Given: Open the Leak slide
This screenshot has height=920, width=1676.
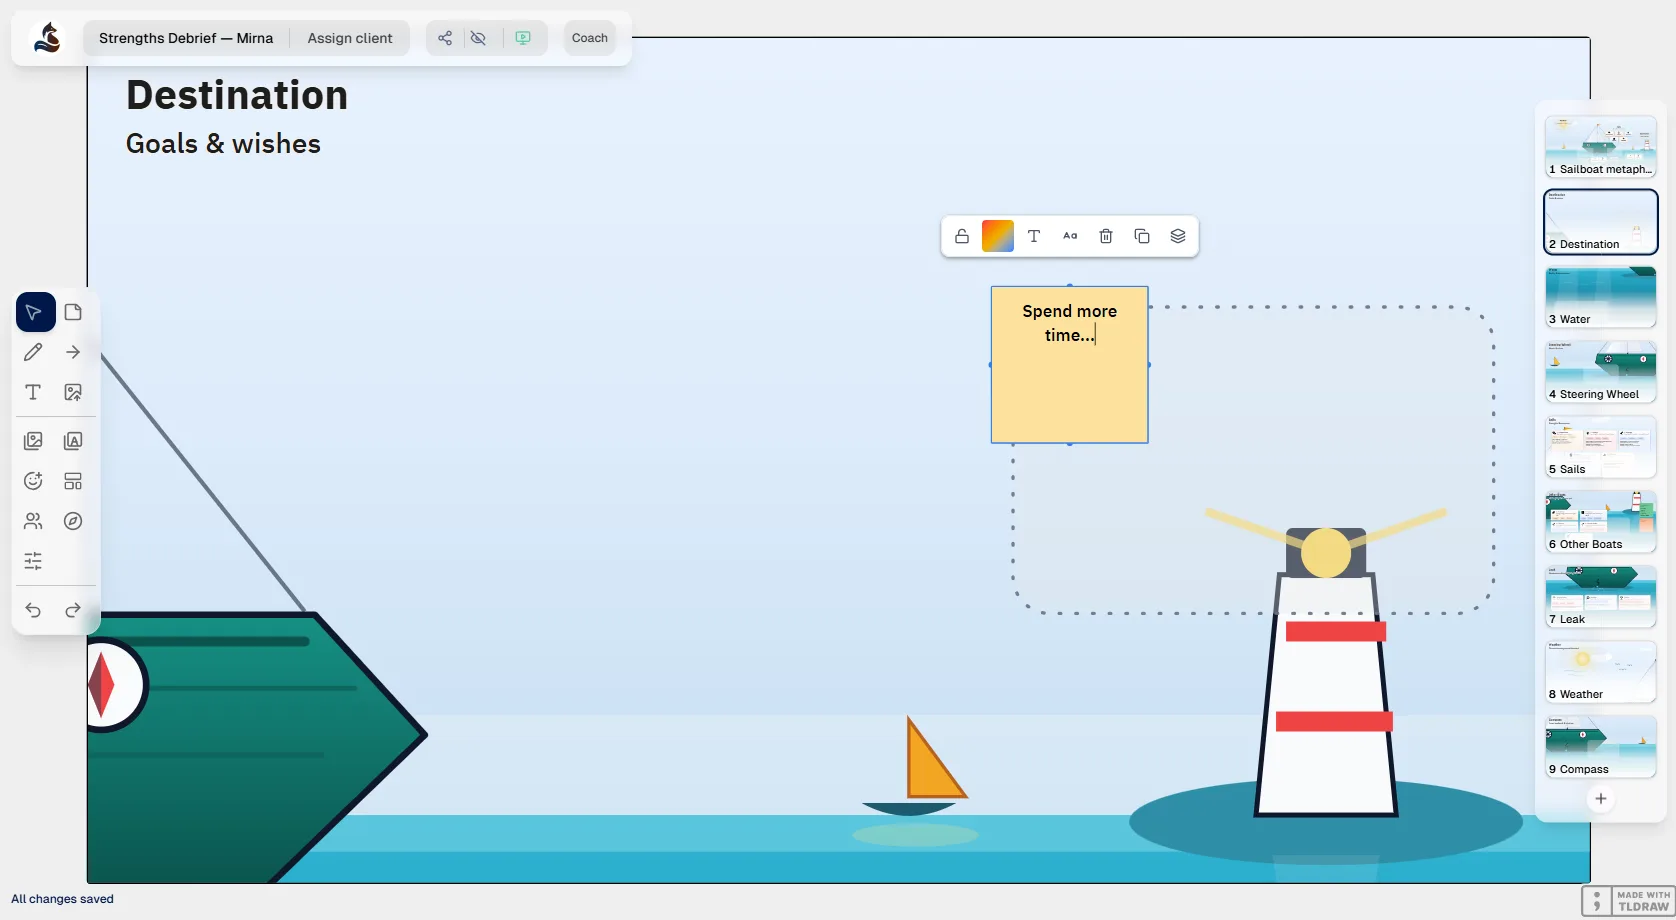Looking at the screenshot, I should coord(1601,597).
